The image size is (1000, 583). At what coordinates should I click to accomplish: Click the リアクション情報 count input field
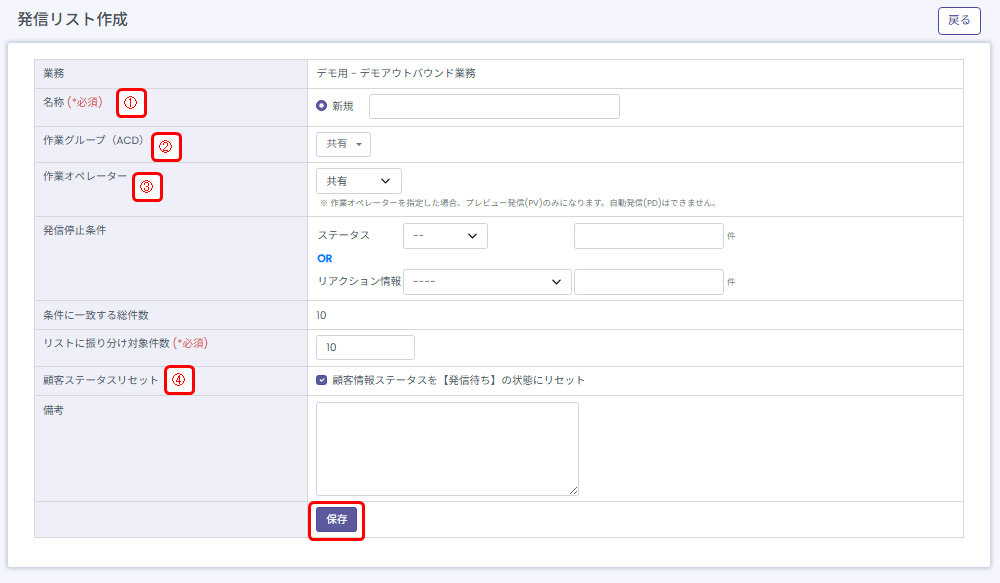click(x=648, y=282)
